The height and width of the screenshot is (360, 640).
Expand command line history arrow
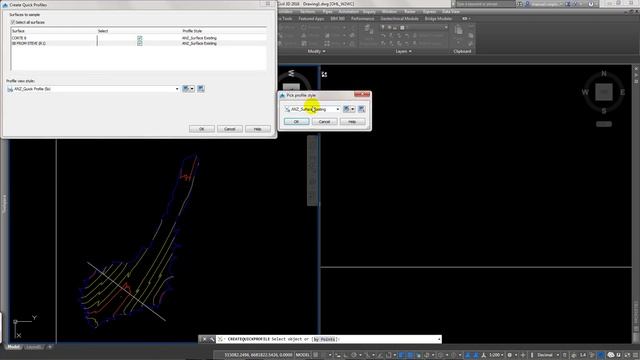(x=439, y=339)
